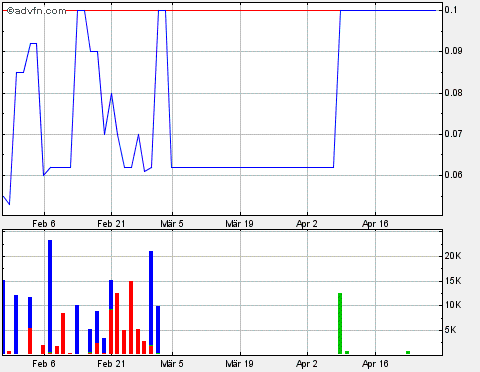Click Apr 16 label under price chart

click(x=375, y=224)
